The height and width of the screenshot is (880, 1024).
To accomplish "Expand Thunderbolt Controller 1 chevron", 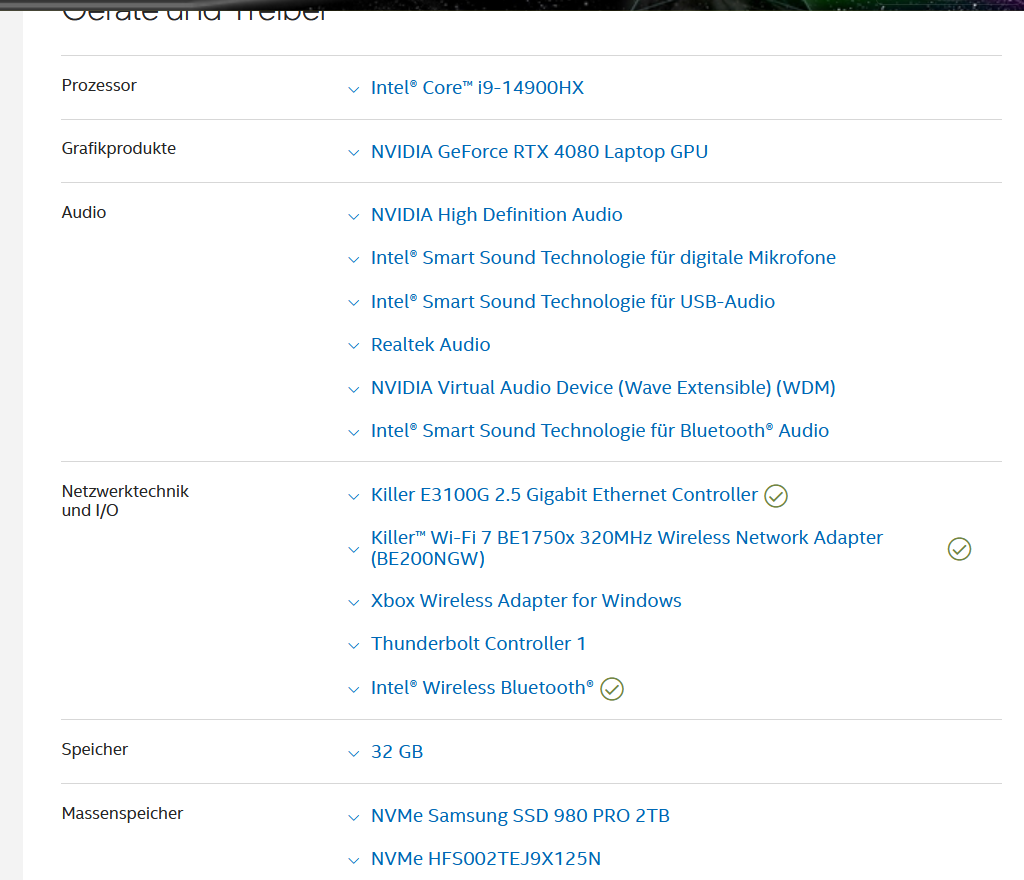I will click(x=353, y=646).
